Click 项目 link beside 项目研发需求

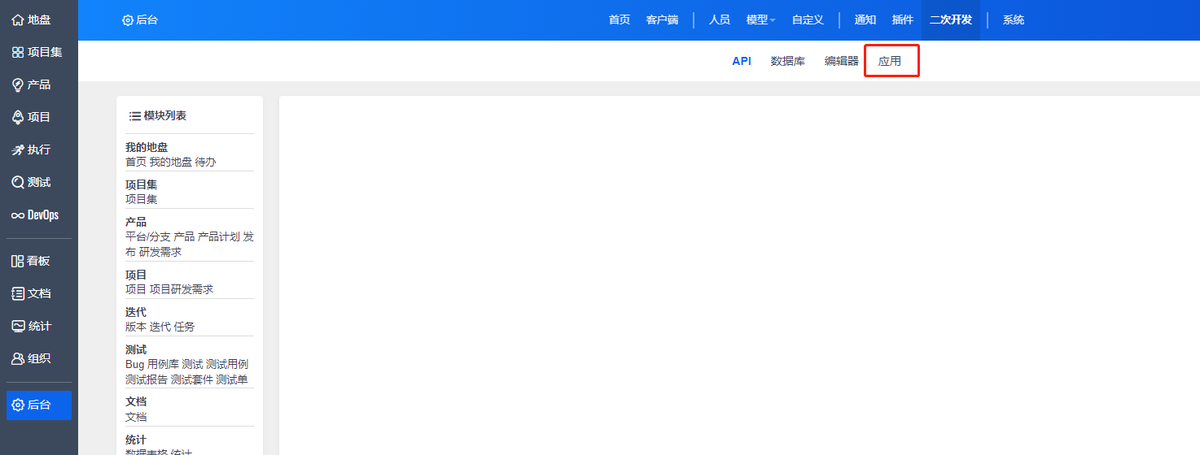[136, 289]
